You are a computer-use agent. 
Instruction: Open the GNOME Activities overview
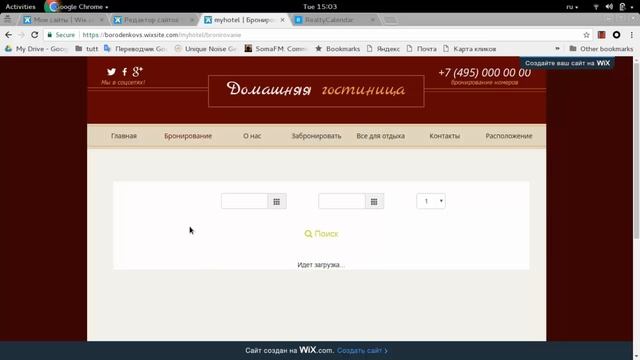pyautogui.click(x=20, y=7)
